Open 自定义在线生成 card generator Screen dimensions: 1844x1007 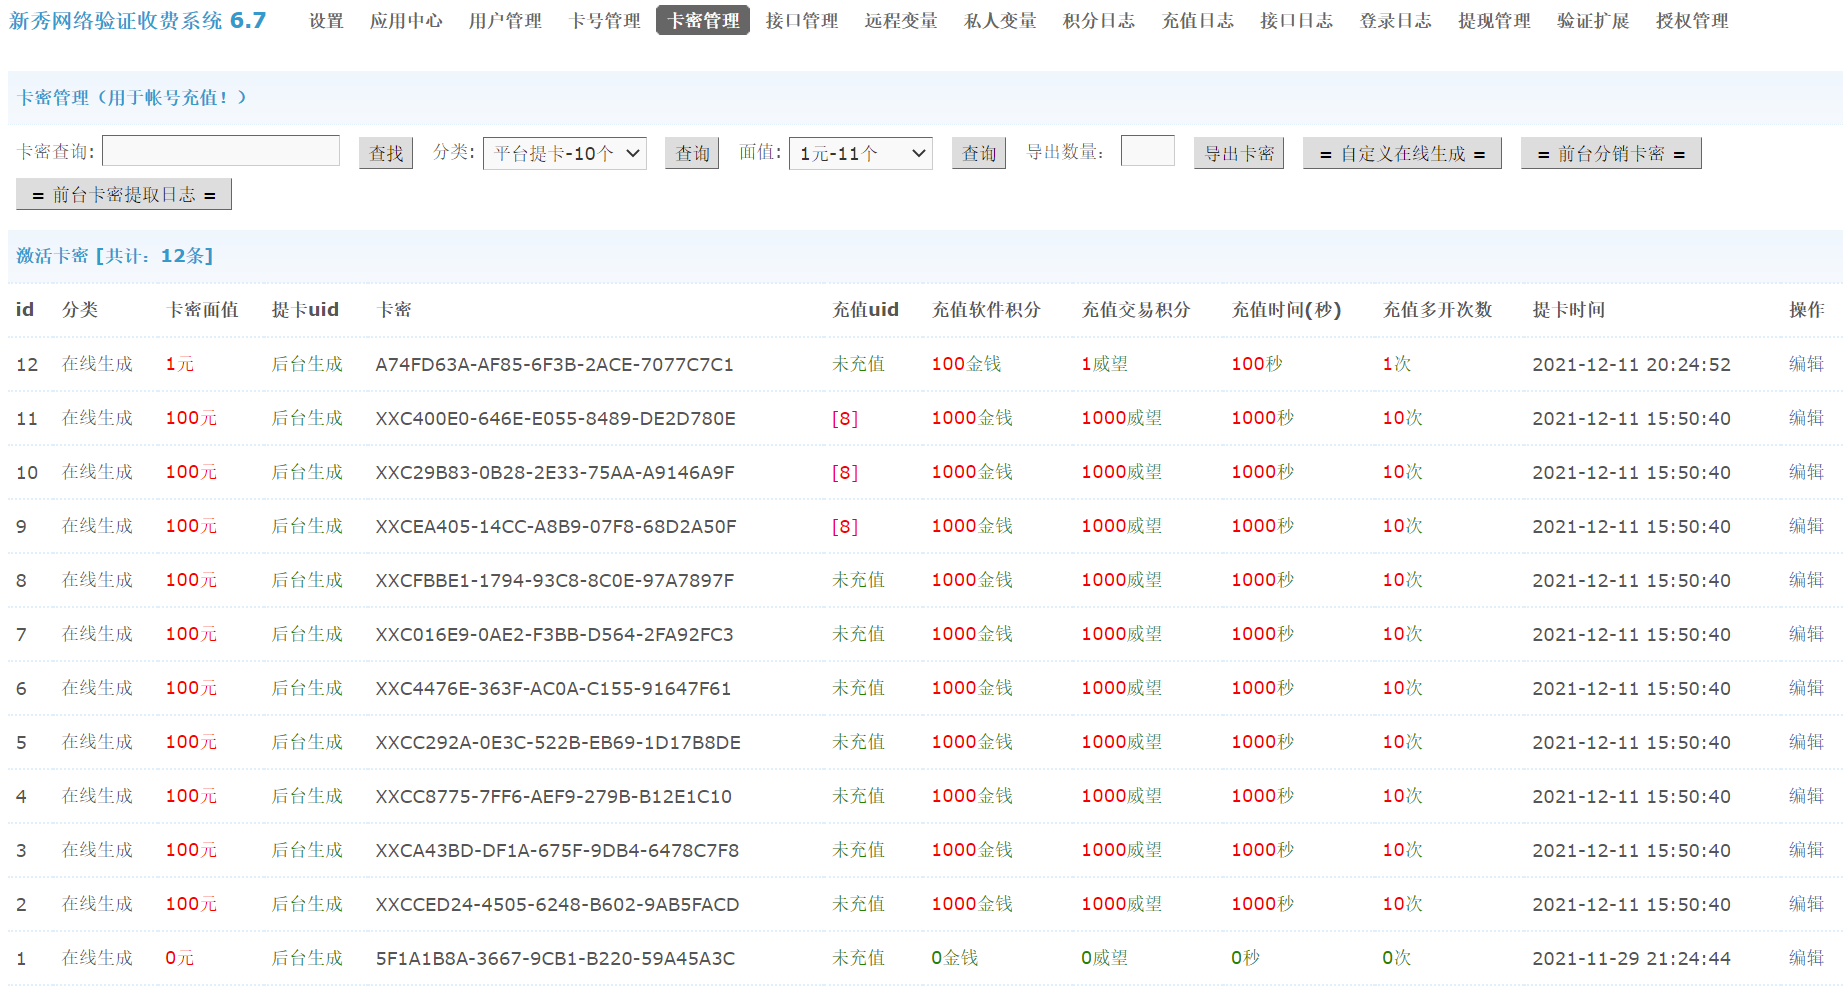tap(1402, 153)
